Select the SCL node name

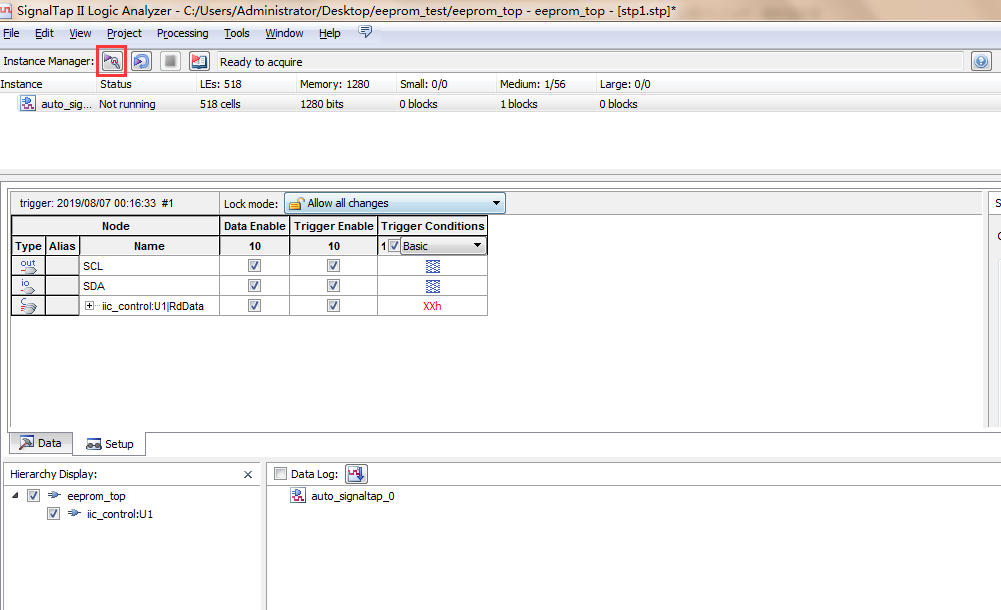pos(93,266)
